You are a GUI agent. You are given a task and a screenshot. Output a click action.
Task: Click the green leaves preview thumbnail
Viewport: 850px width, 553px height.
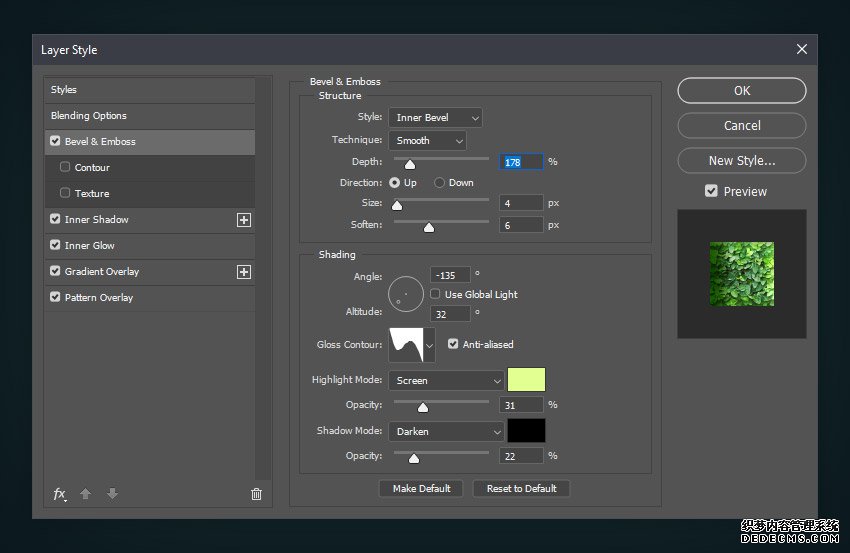(x=742, y=274)
